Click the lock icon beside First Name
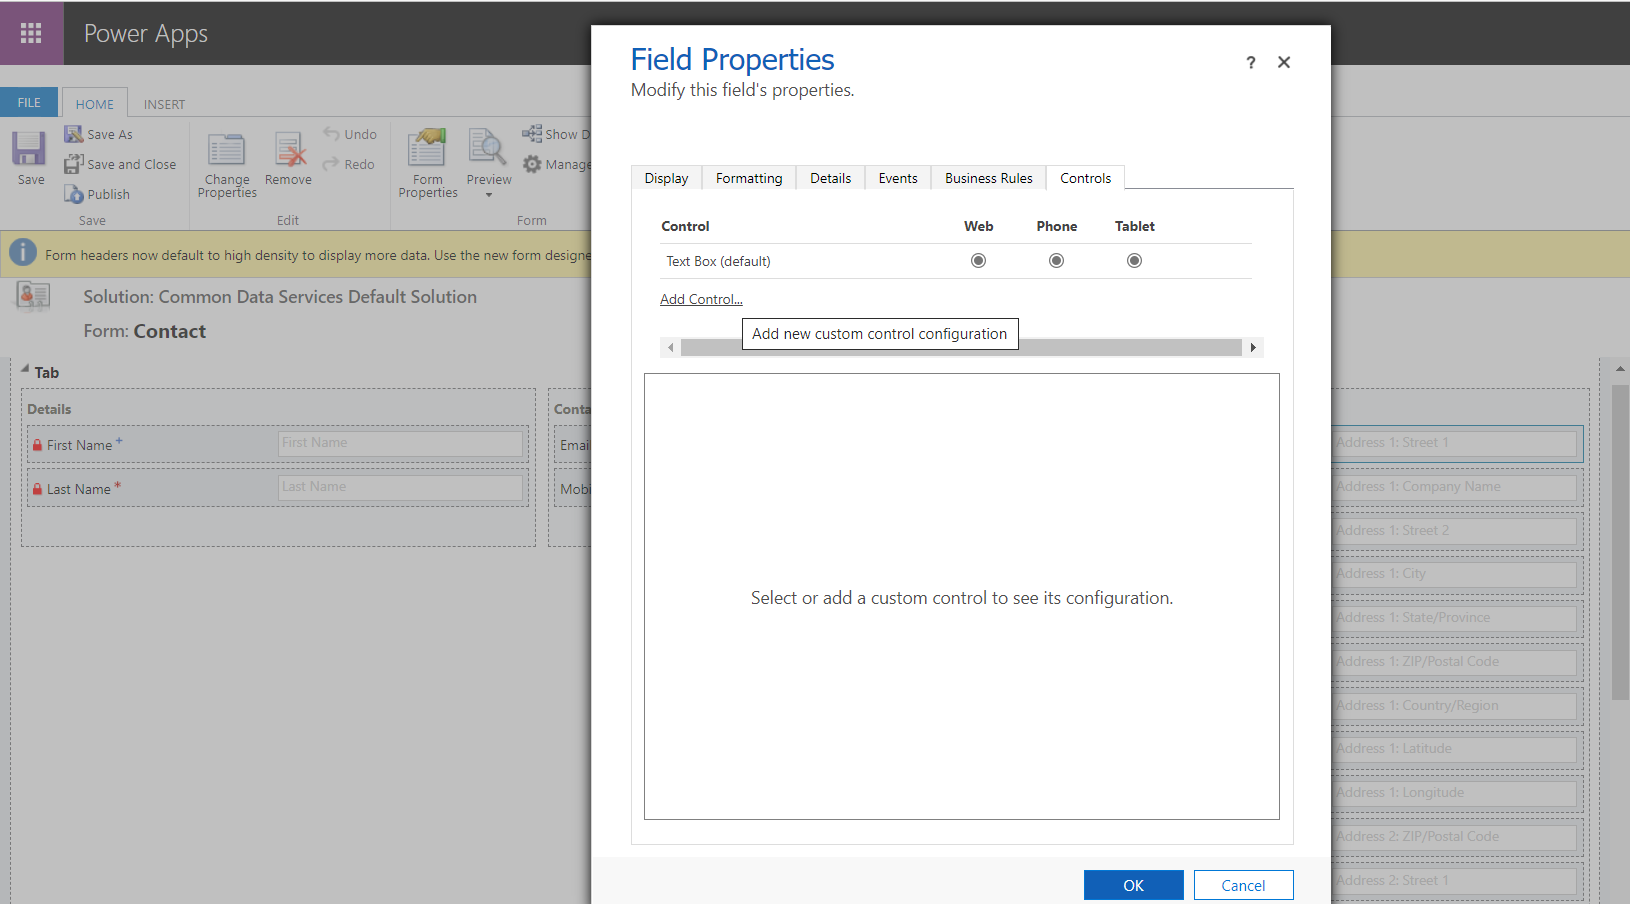 pos(37,446)
